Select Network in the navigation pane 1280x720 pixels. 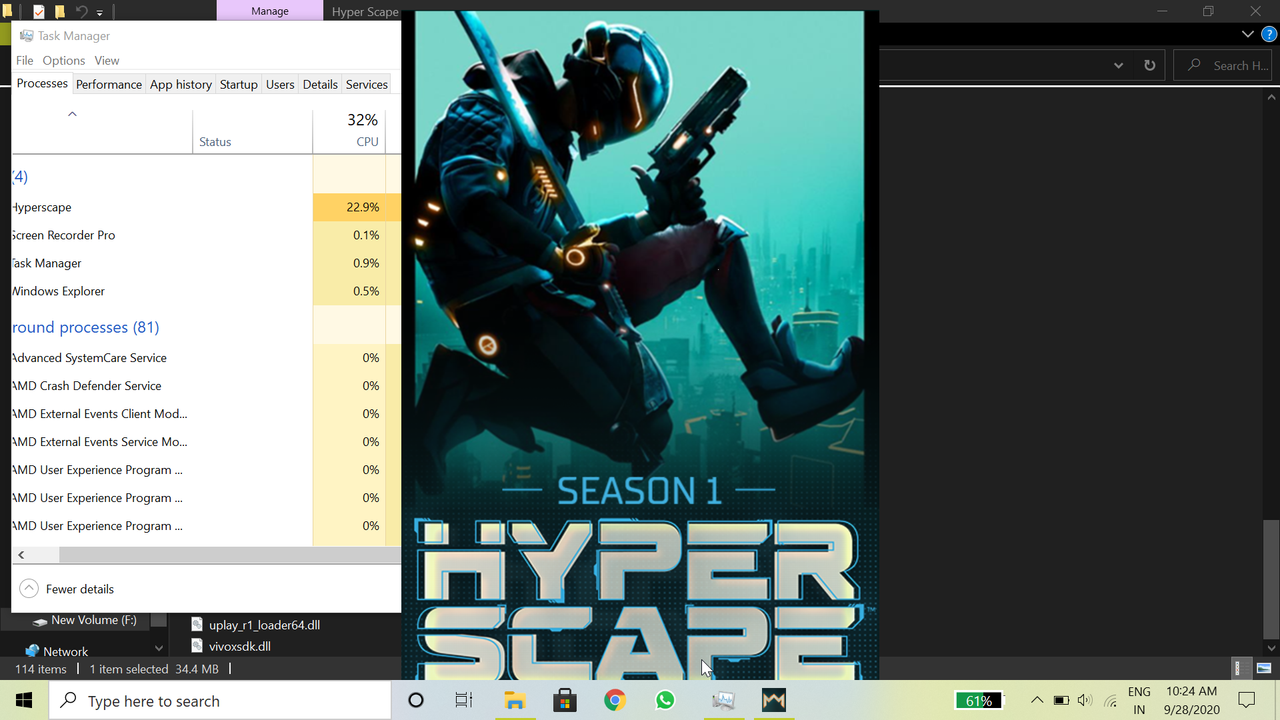click(57, 651)
